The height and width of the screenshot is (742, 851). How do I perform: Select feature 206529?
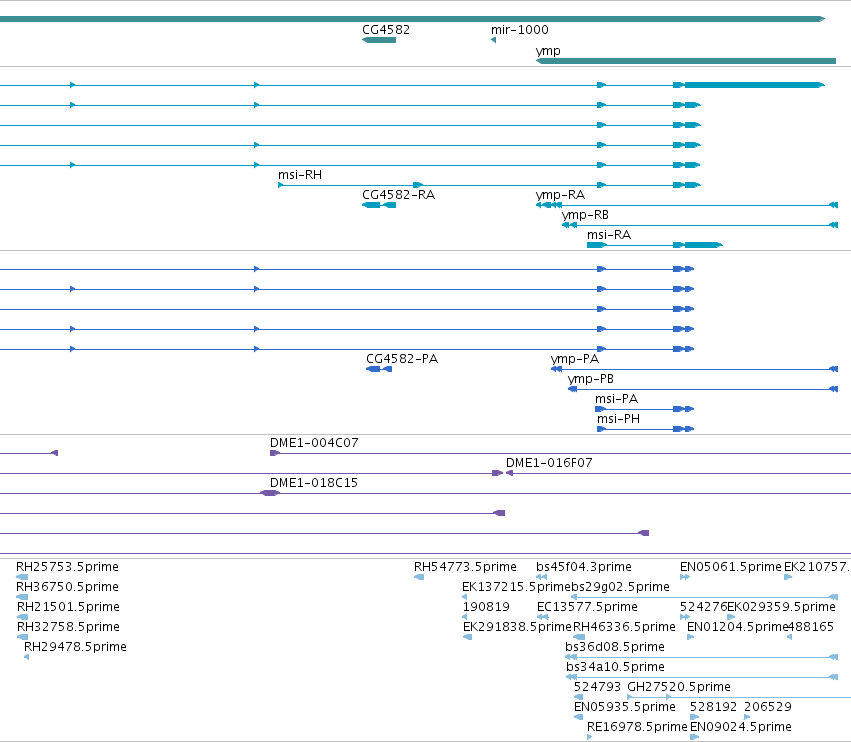click(x=768, y=708)
